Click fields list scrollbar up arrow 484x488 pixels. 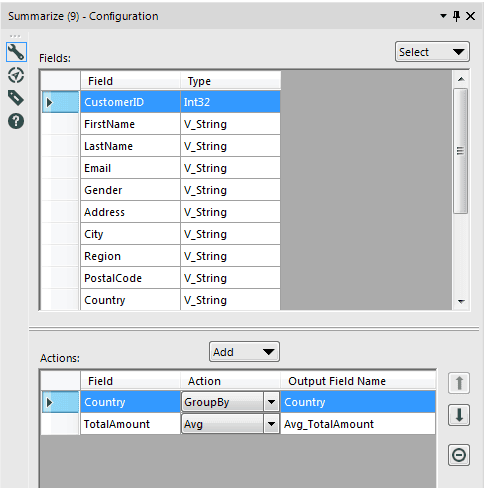point(461,79)
